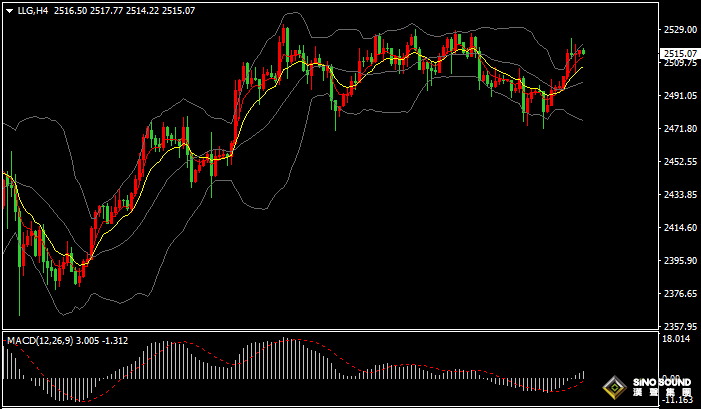Click the 2414.60 price axis label

[679, 228]
